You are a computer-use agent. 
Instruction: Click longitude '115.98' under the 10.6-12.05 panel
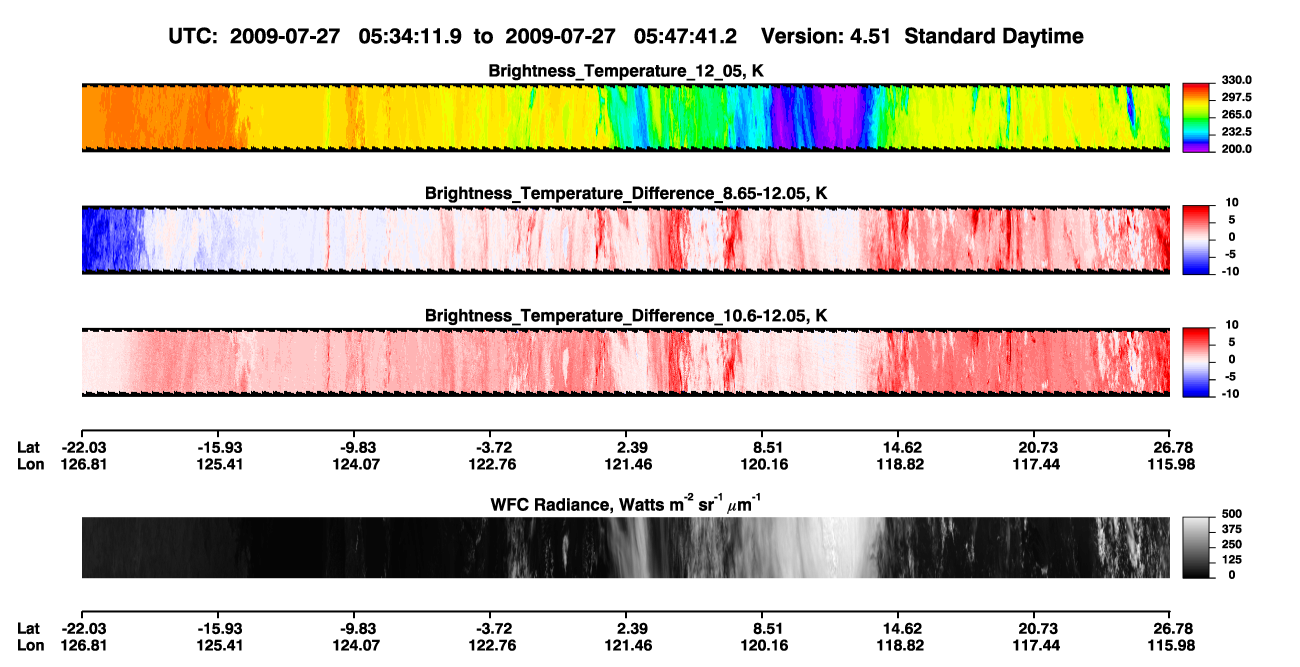coord(1170,464)
